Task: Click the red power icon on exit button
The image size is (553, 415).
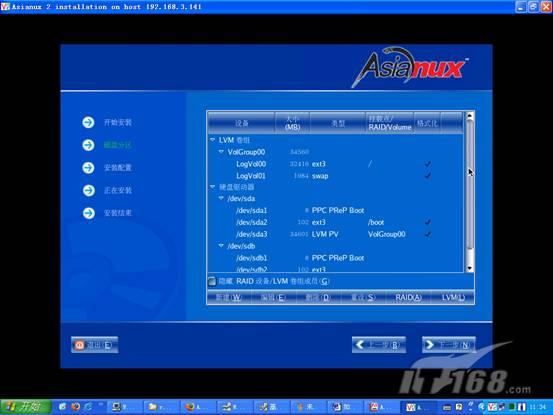Action: pos(79,345)
